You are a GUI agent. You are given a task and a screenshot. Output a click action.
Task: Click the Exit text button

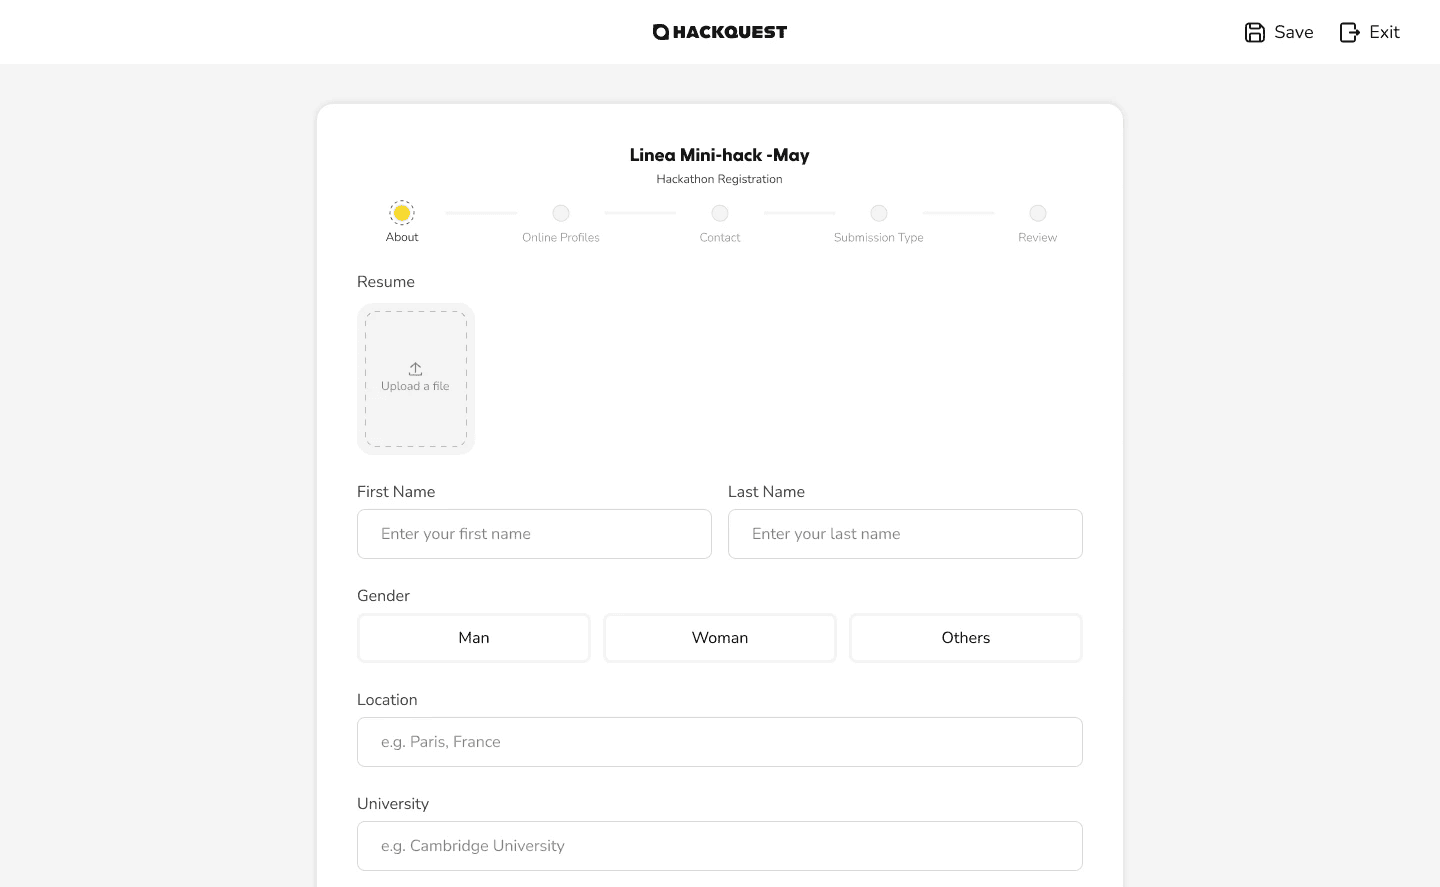(1385, 32)
